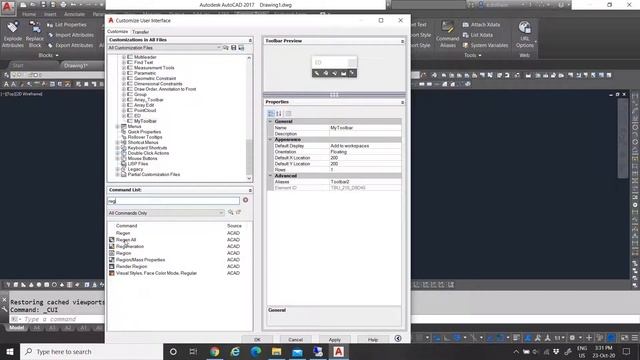The height and width of the screenshot is (360, 640).
Task: Open the Annotate ribbon tab in AutoCAD
Action: [x=74, y=14]
